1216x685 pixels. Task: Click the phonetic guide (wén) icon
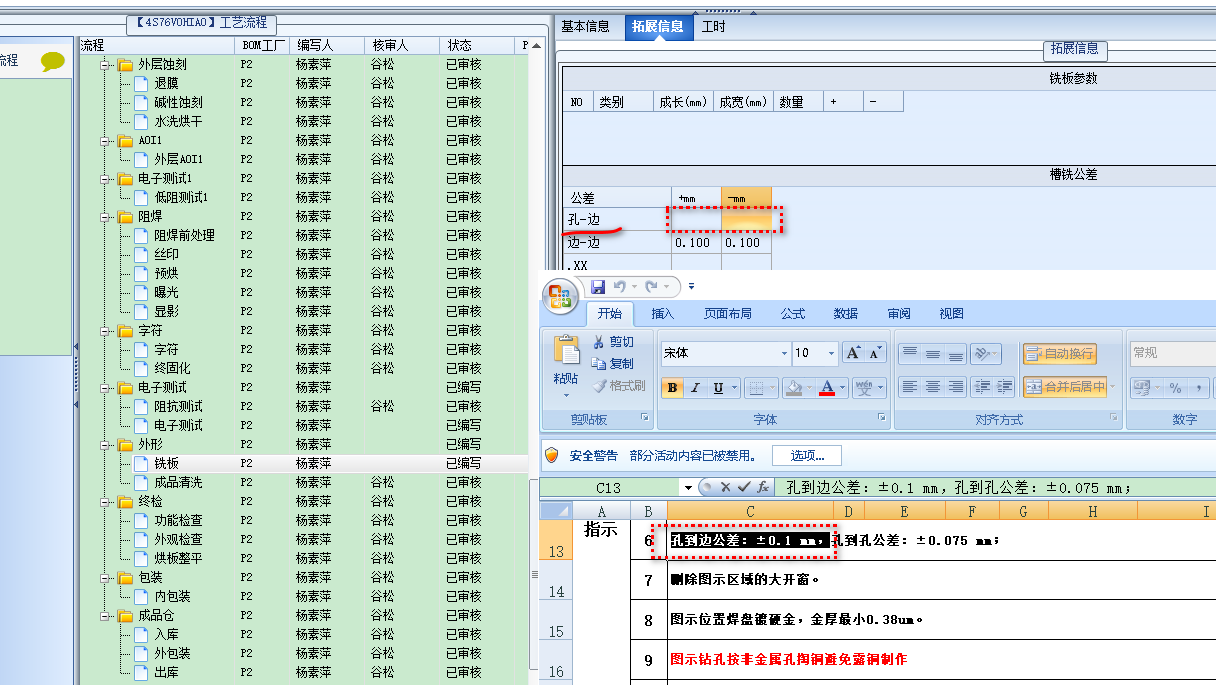coord(864,388)
